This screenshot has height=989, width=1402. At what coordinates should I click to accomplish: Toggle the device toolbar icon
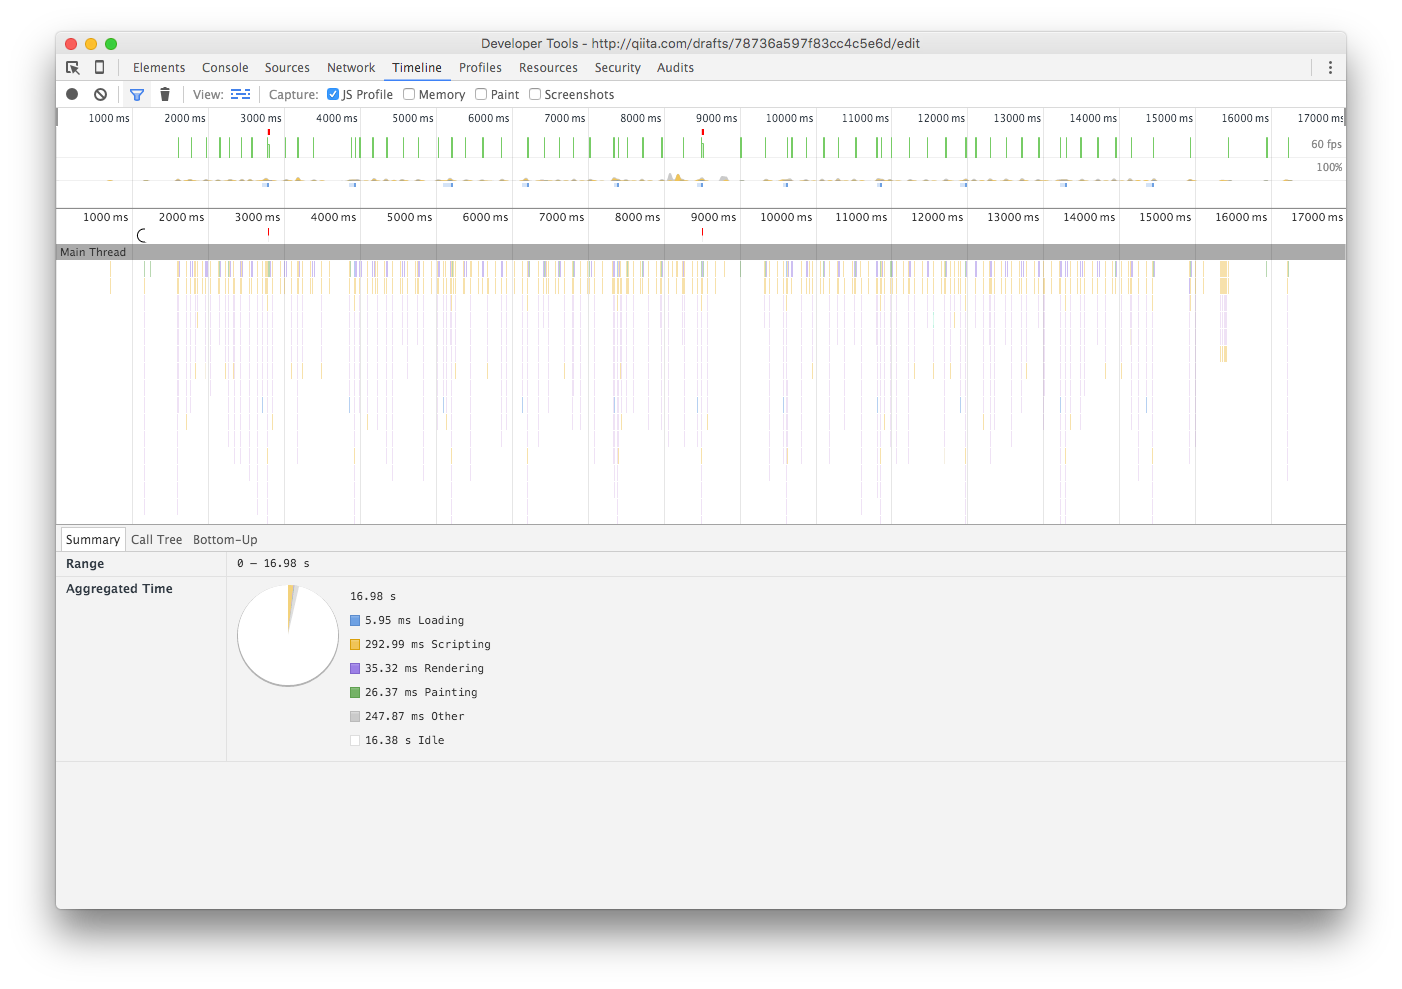[x=99, y=67]
